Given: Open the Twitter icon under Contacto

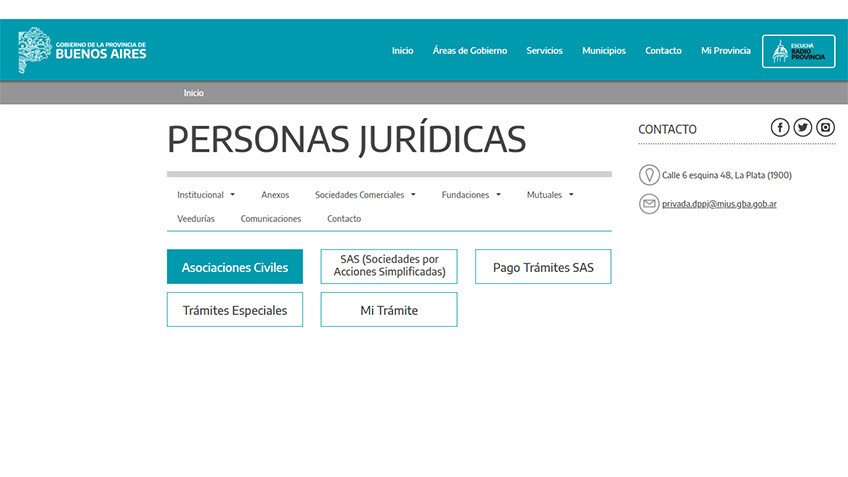Looking at the screenshot, I should tap(803, 128).
